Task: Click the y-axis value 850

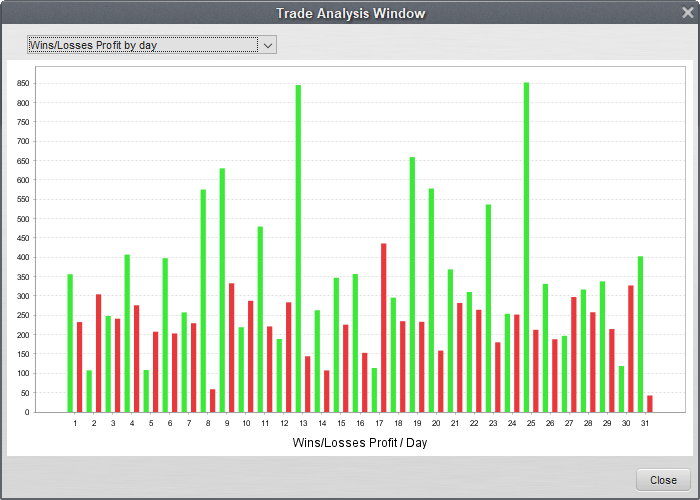Action: 23,83
